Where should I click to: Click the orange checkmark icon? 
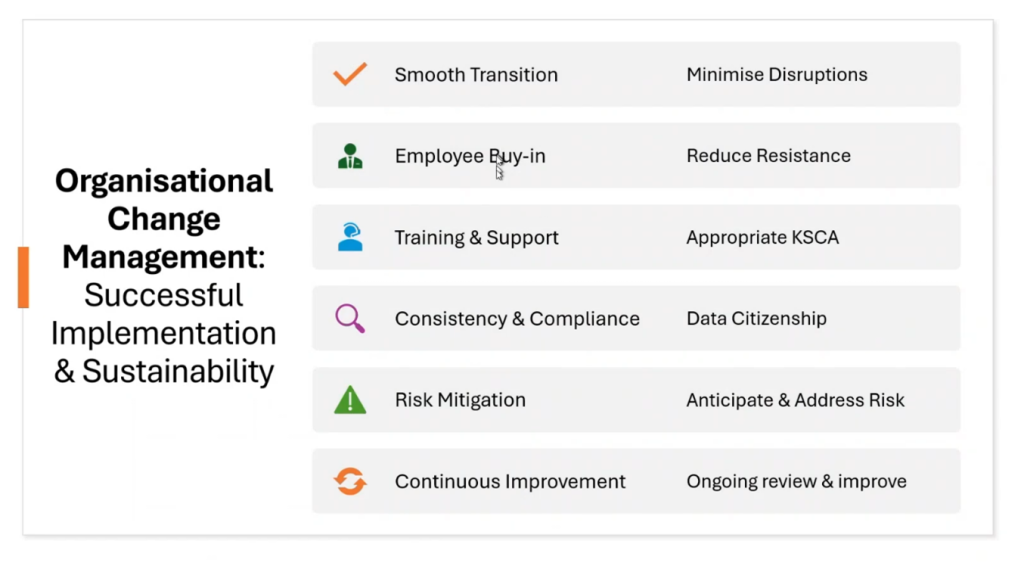(350, 74)
